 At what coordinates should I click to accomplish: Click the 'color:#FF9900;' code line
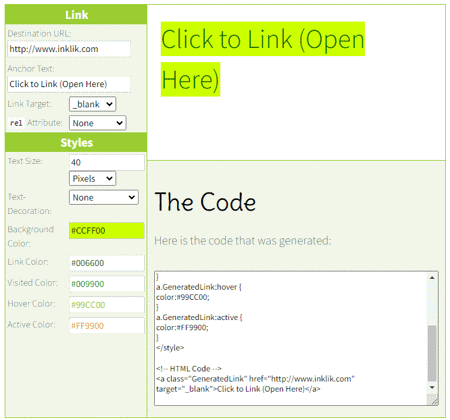click(x=182, y=328)
